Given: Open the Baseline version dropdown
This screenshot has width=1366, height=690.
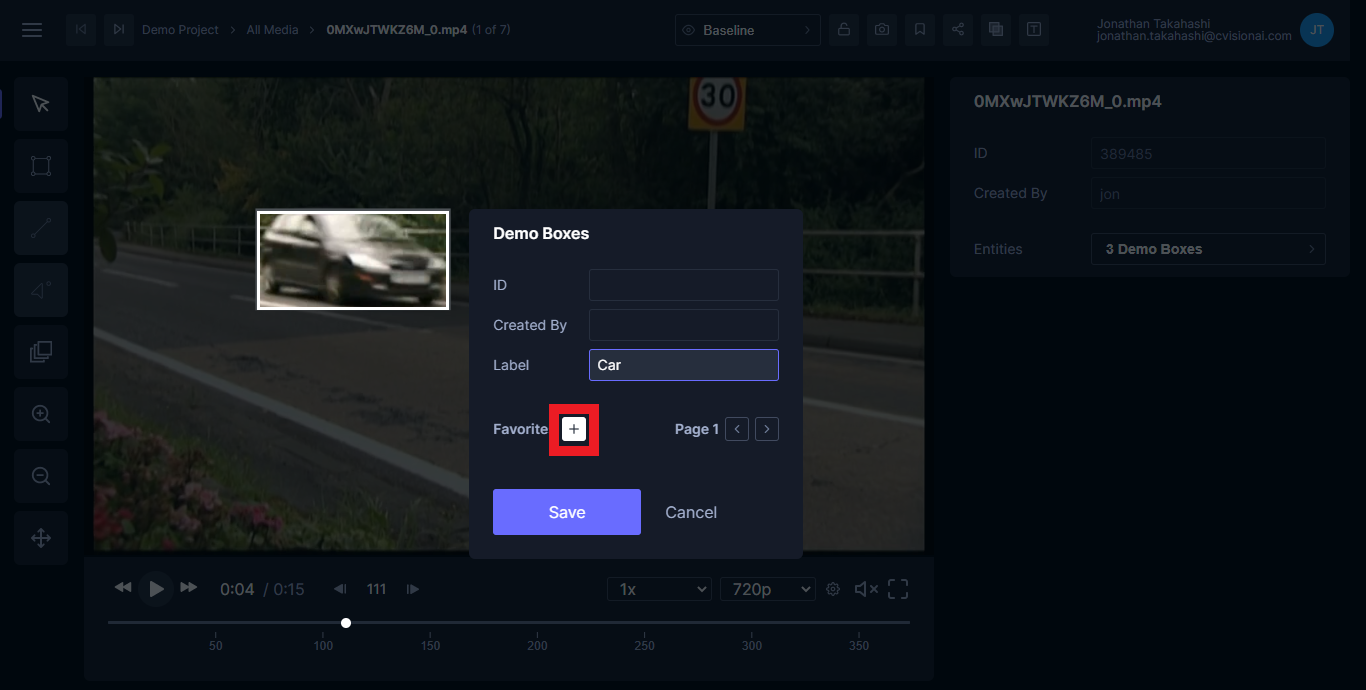Looking at the screenshot, I should 748,30.
